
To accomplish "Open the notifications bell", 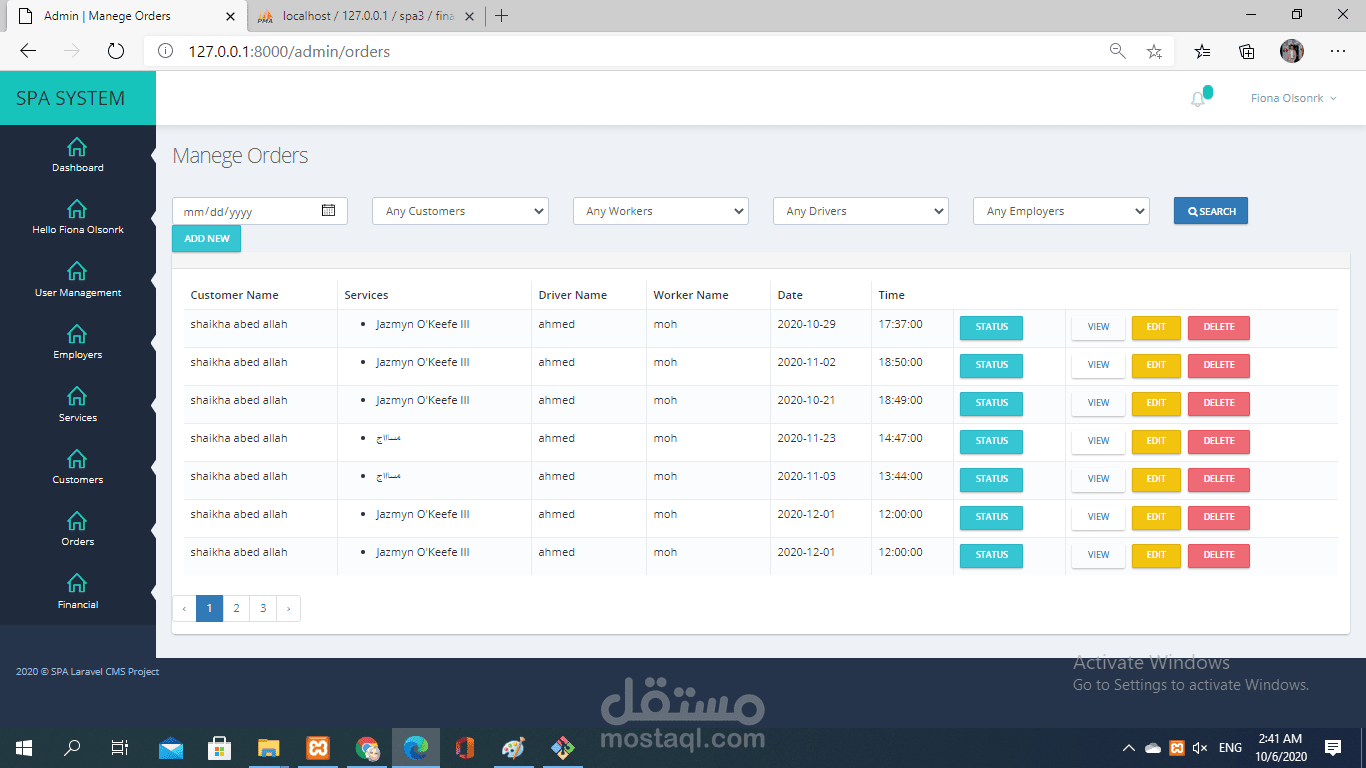I will pos(1198,99).
